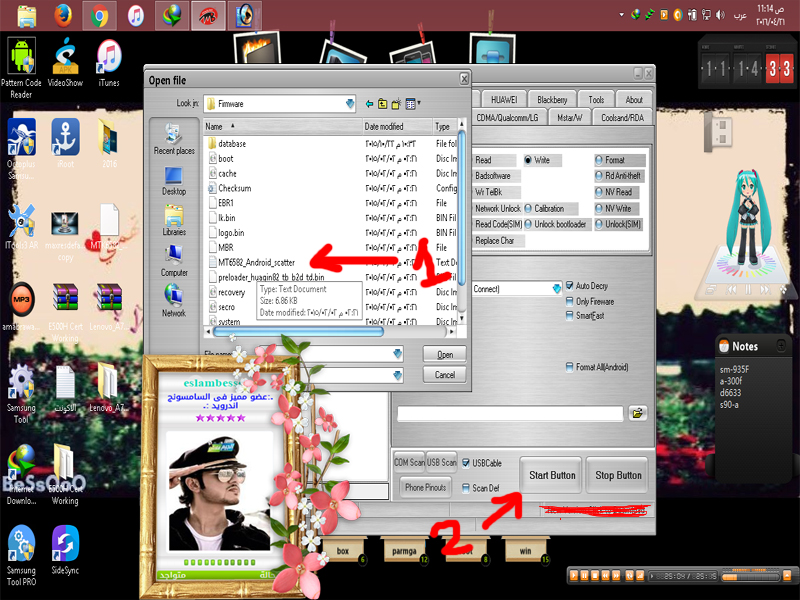This screenshot has width=800, height=600.
Task: Go to Libraries in Open file sidebar
Action: tap(174, 221)
